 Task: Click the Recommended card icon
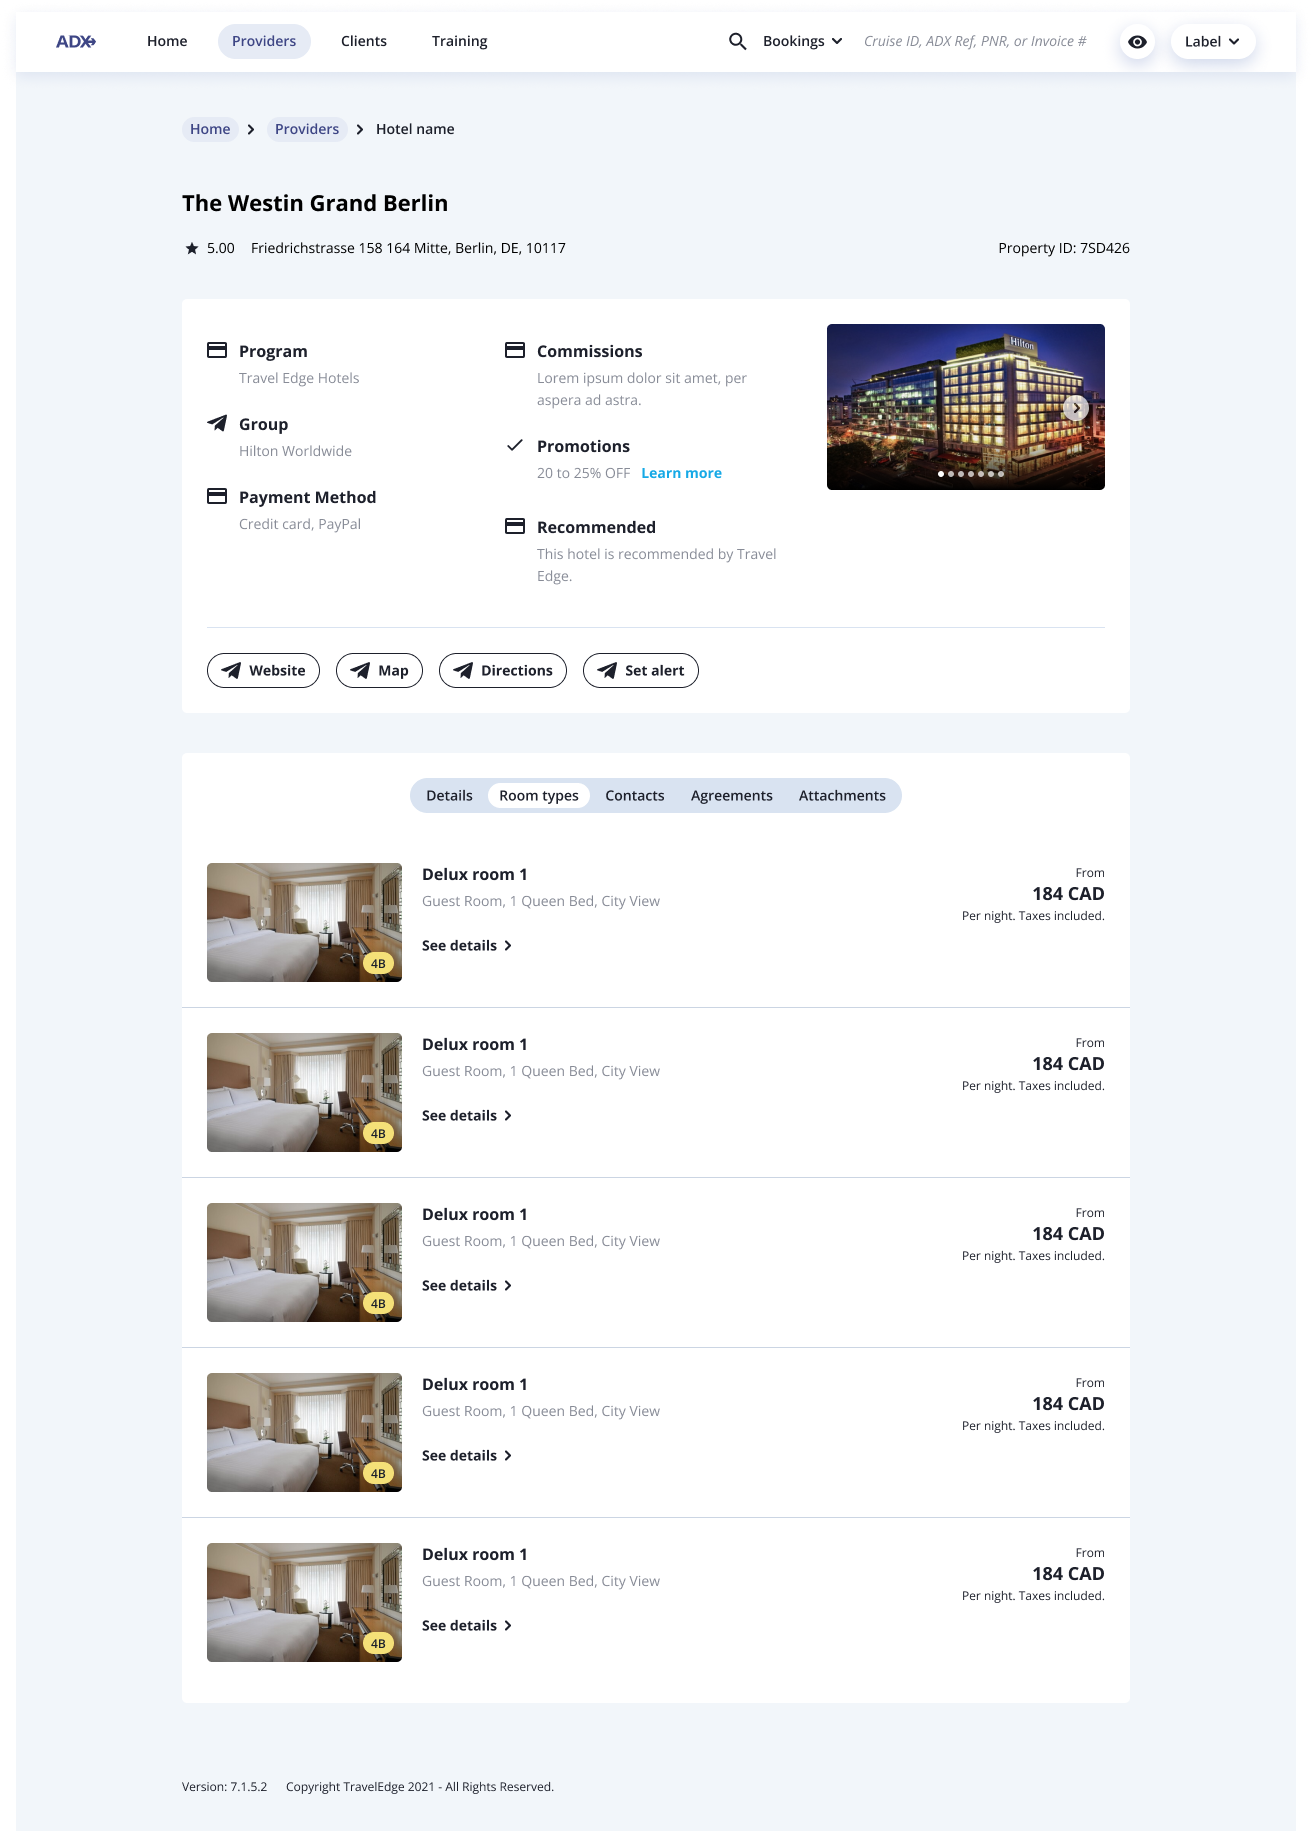(515, 526)
